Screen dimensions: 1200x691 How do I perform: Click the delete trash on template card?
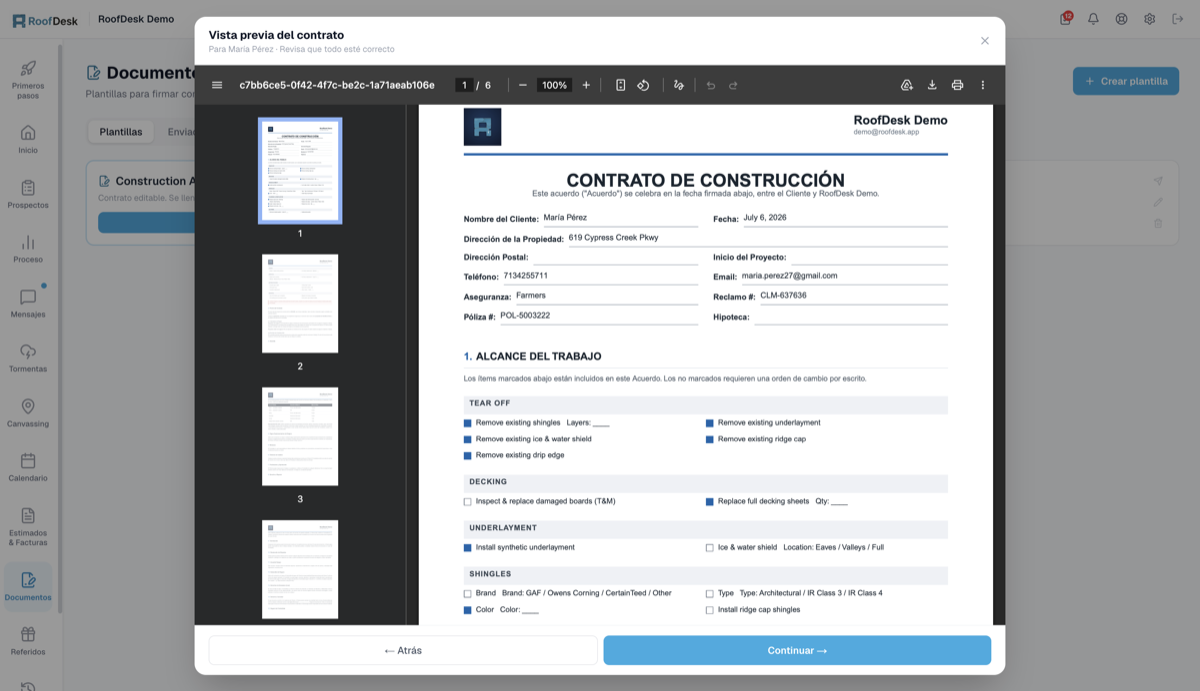click(x=1158, y=223)
